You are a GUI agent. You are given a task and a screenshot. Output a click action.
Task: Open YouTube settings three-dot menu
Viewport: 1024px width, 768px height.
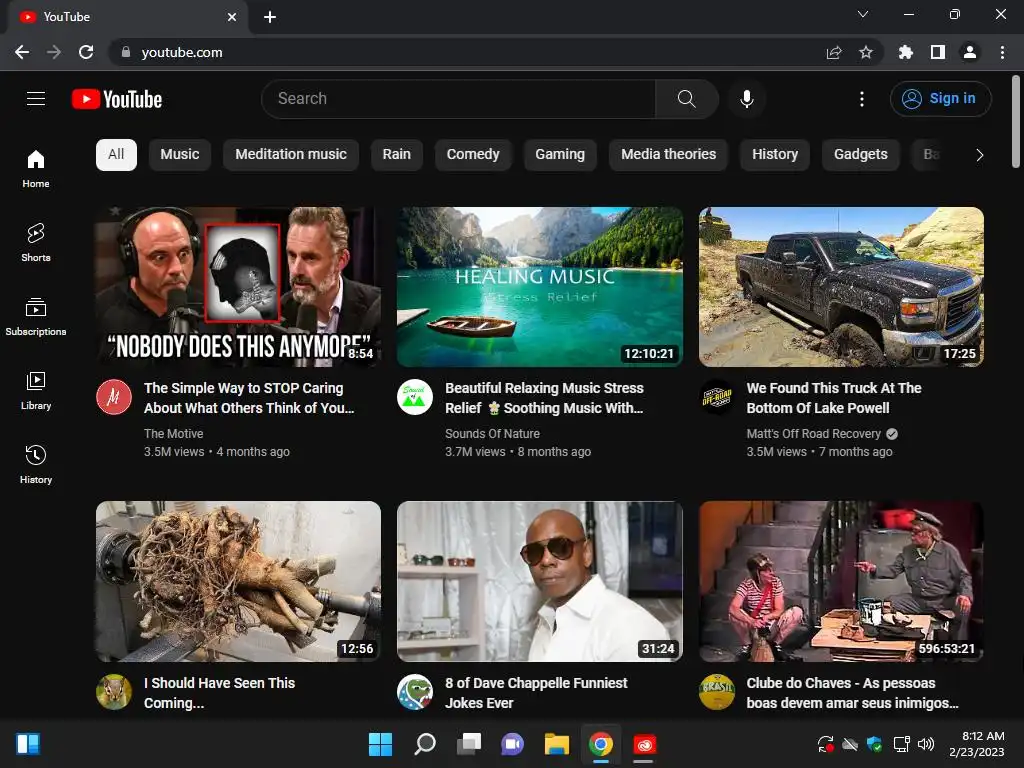(861, 99)
